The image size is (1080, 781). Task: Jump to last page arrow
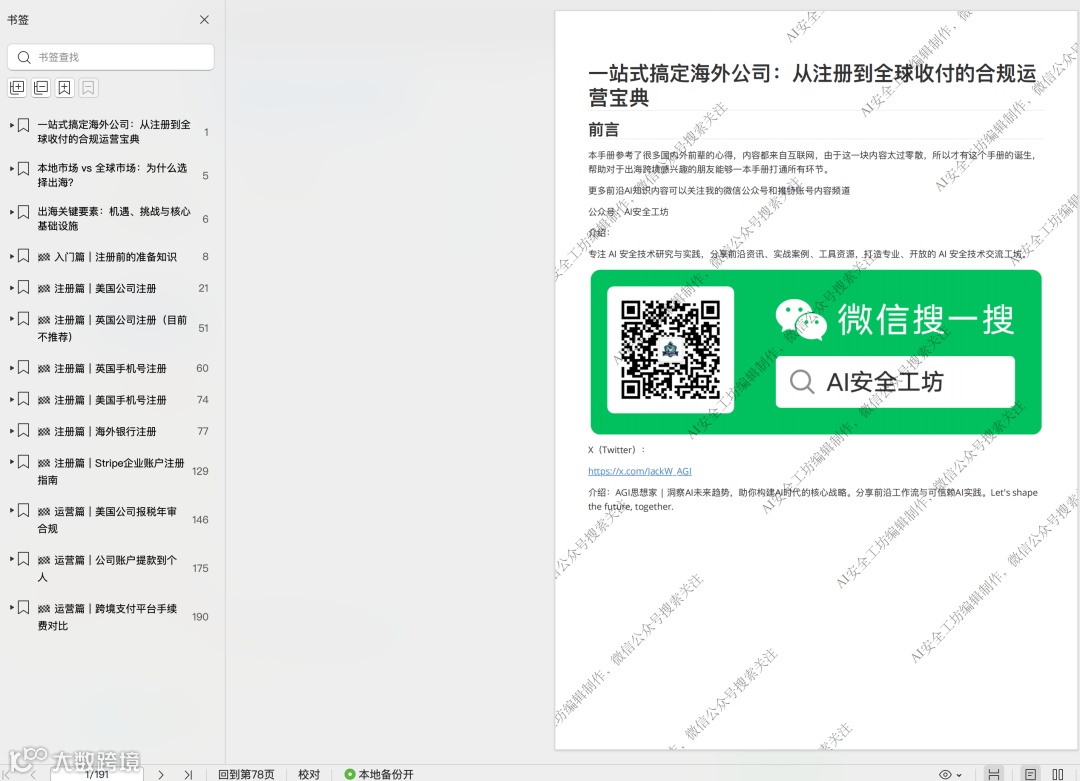[x=188, y=774]
